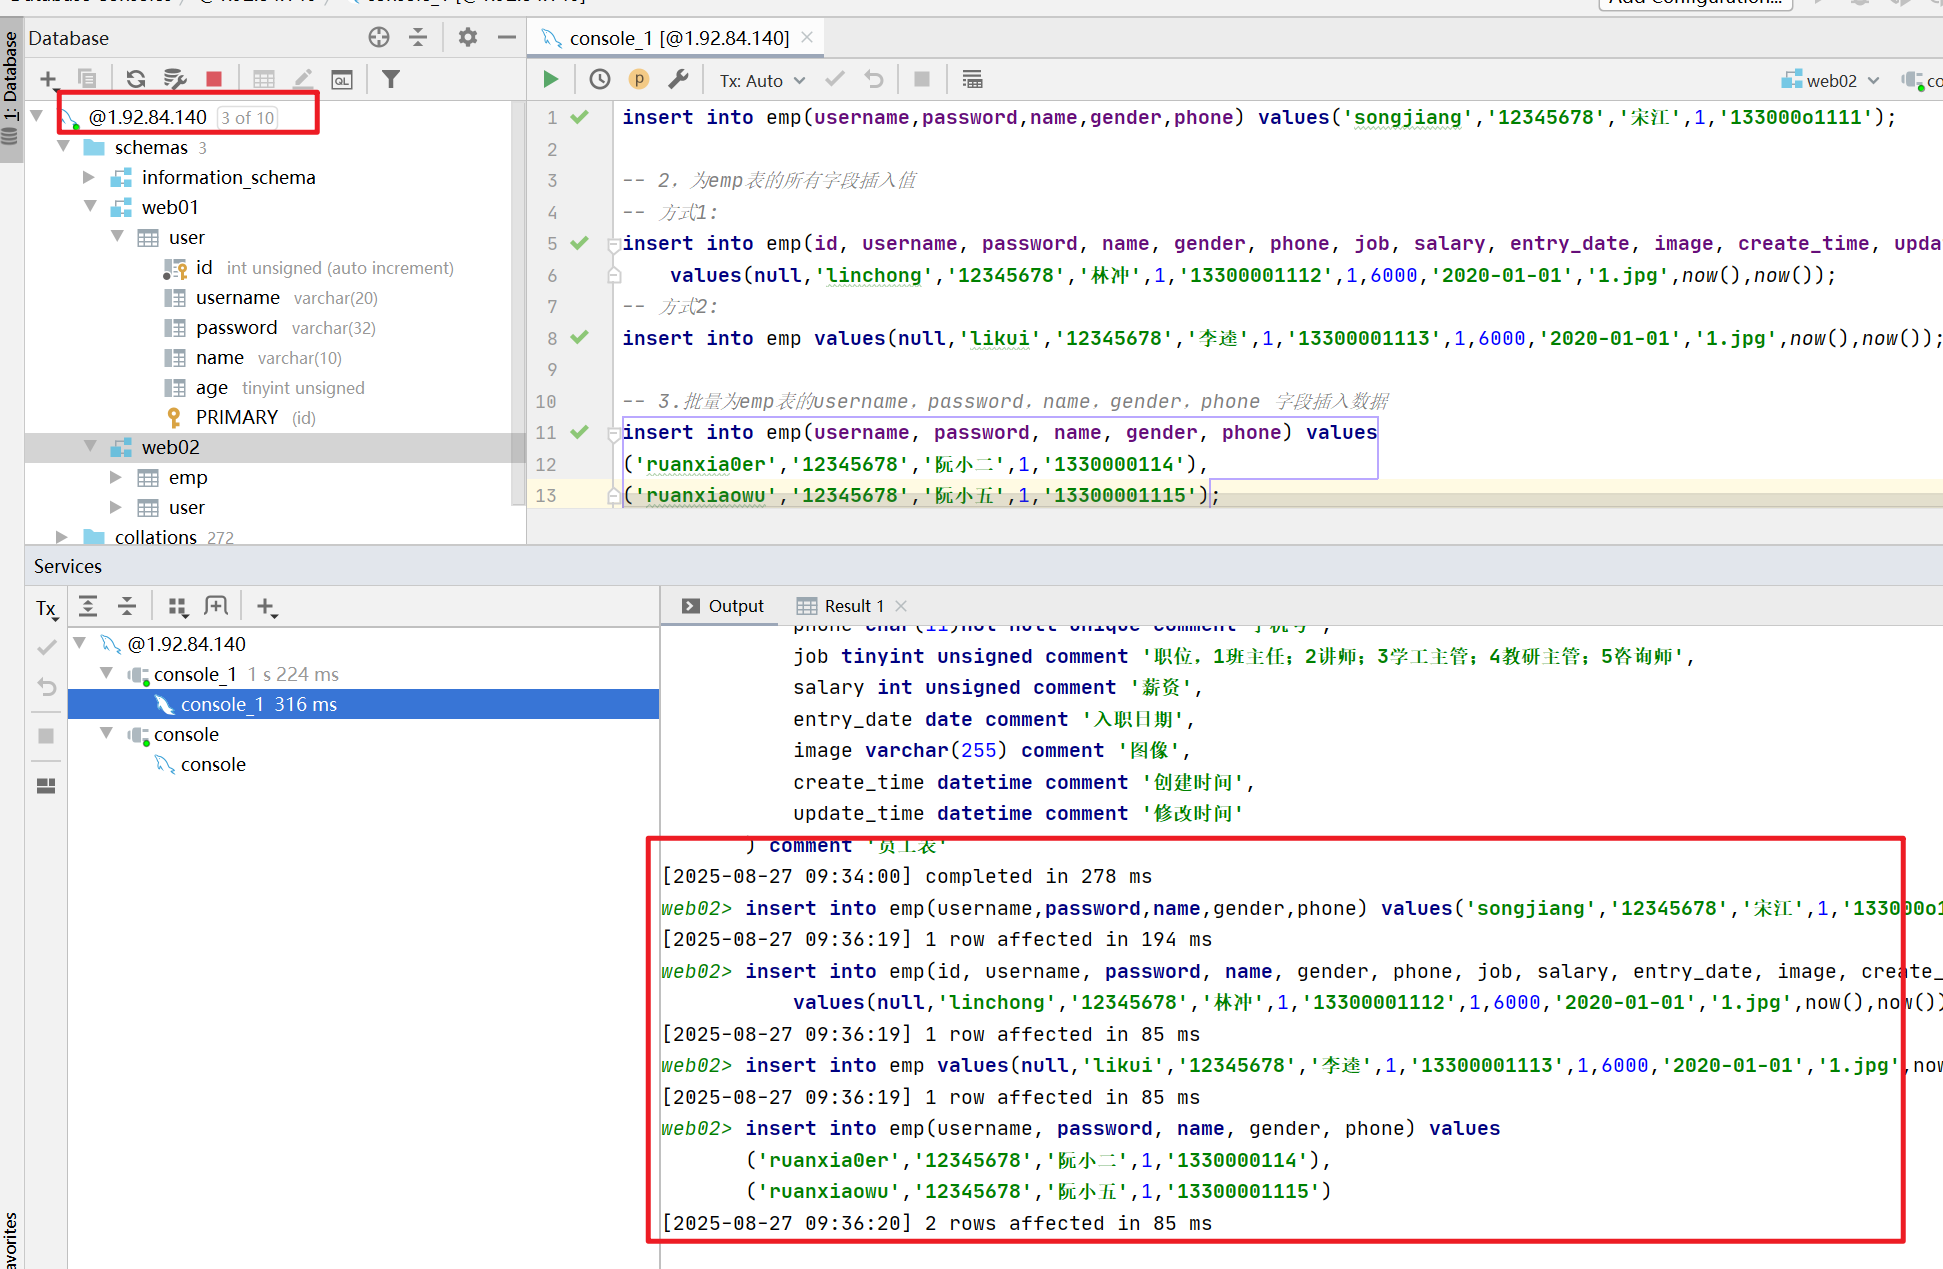Open the query history clock icon

click(600, 80)
